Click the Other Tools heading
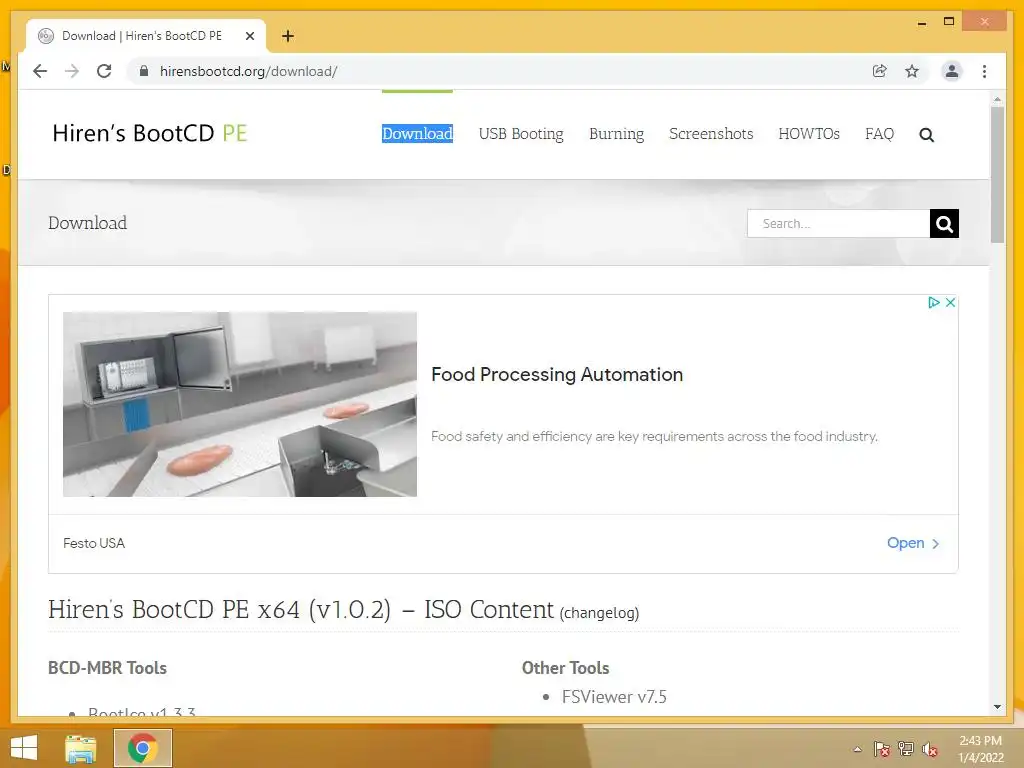 pos(566,667)
